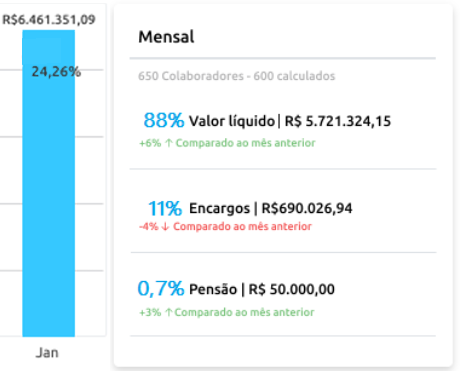460x371 pixels.
Task: Click the blue Jan bar in chart
Action: click(x=49, y=183)
